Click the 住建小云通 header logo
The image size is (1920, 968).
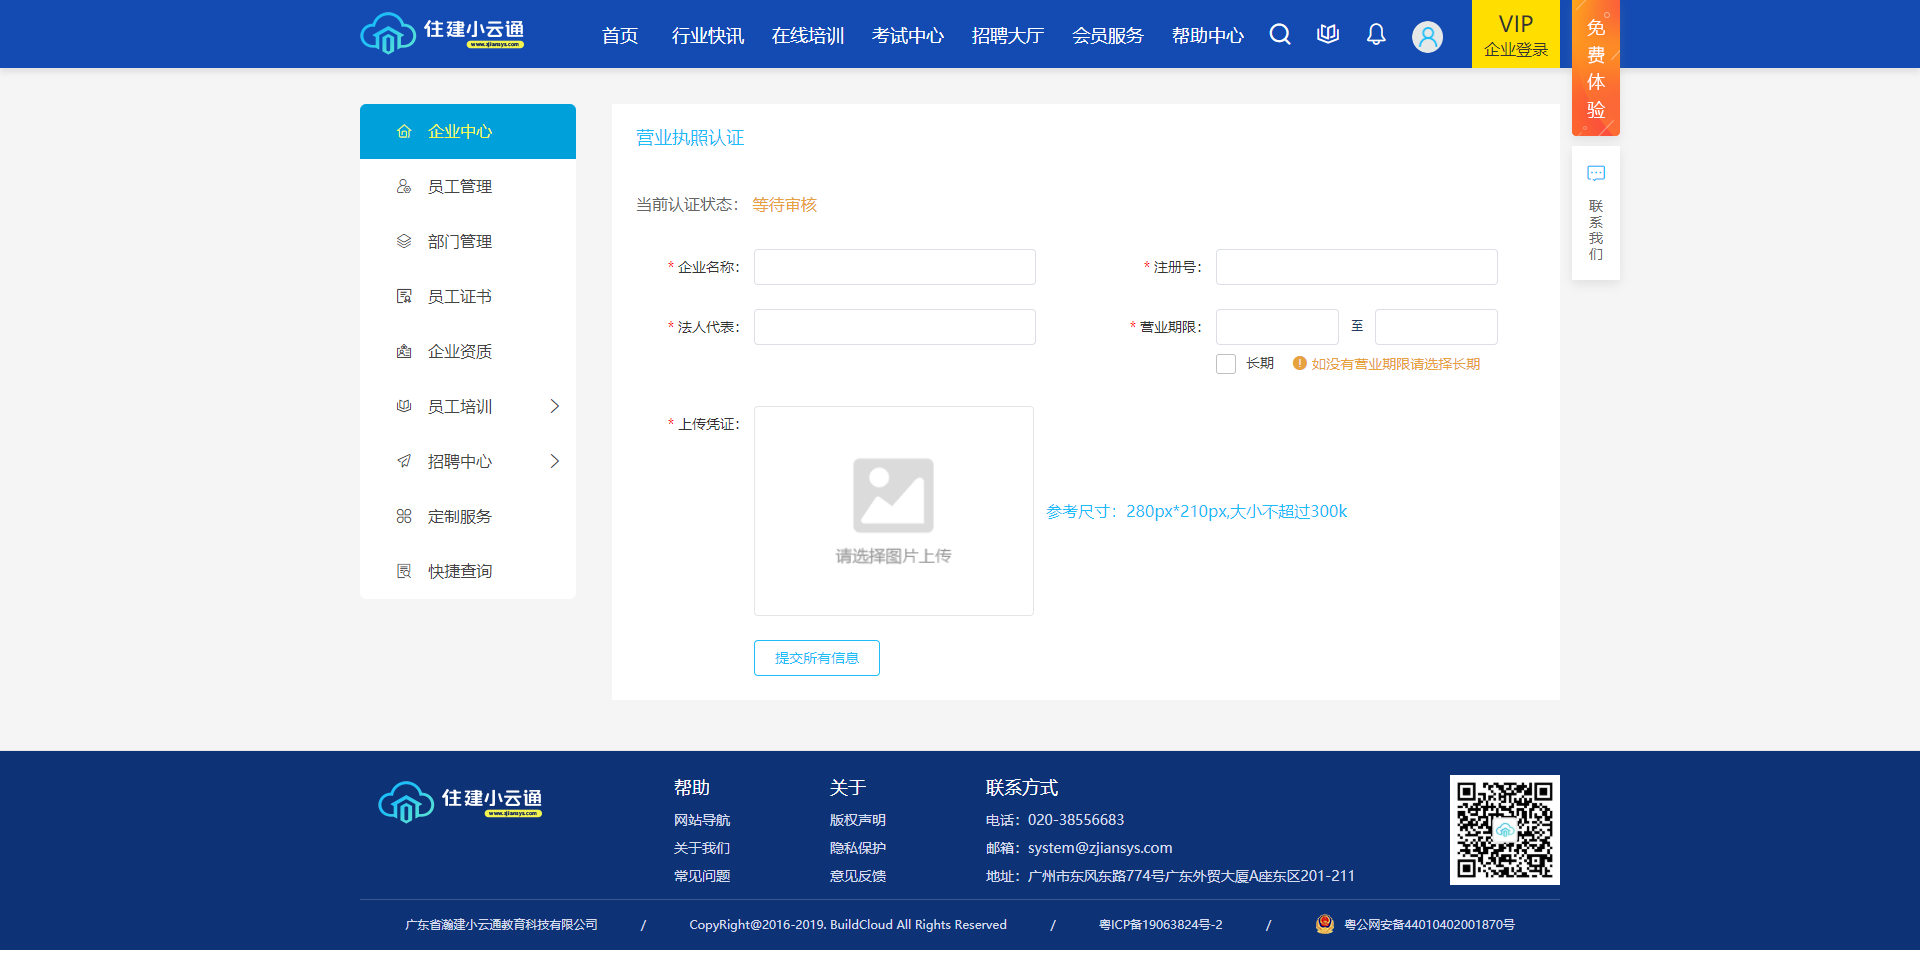tap(443, 33)
